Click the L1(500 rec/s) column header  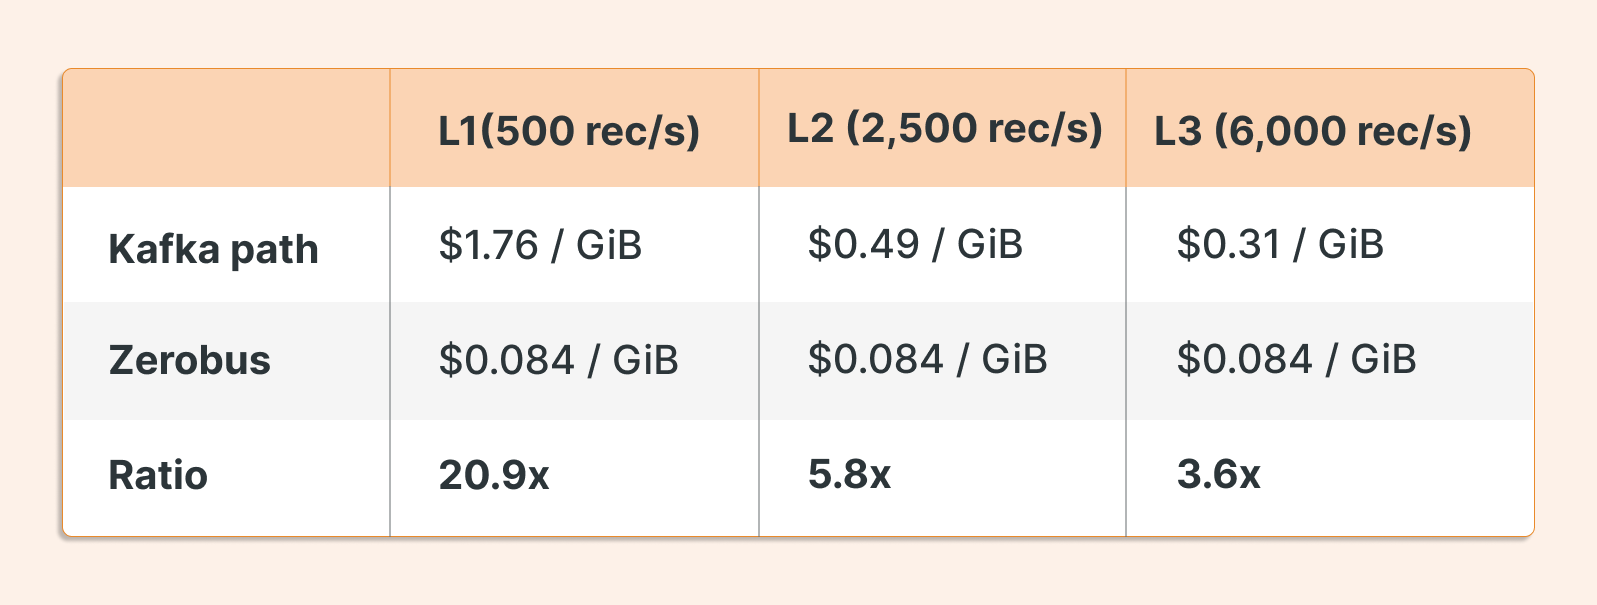click(569, 131)
